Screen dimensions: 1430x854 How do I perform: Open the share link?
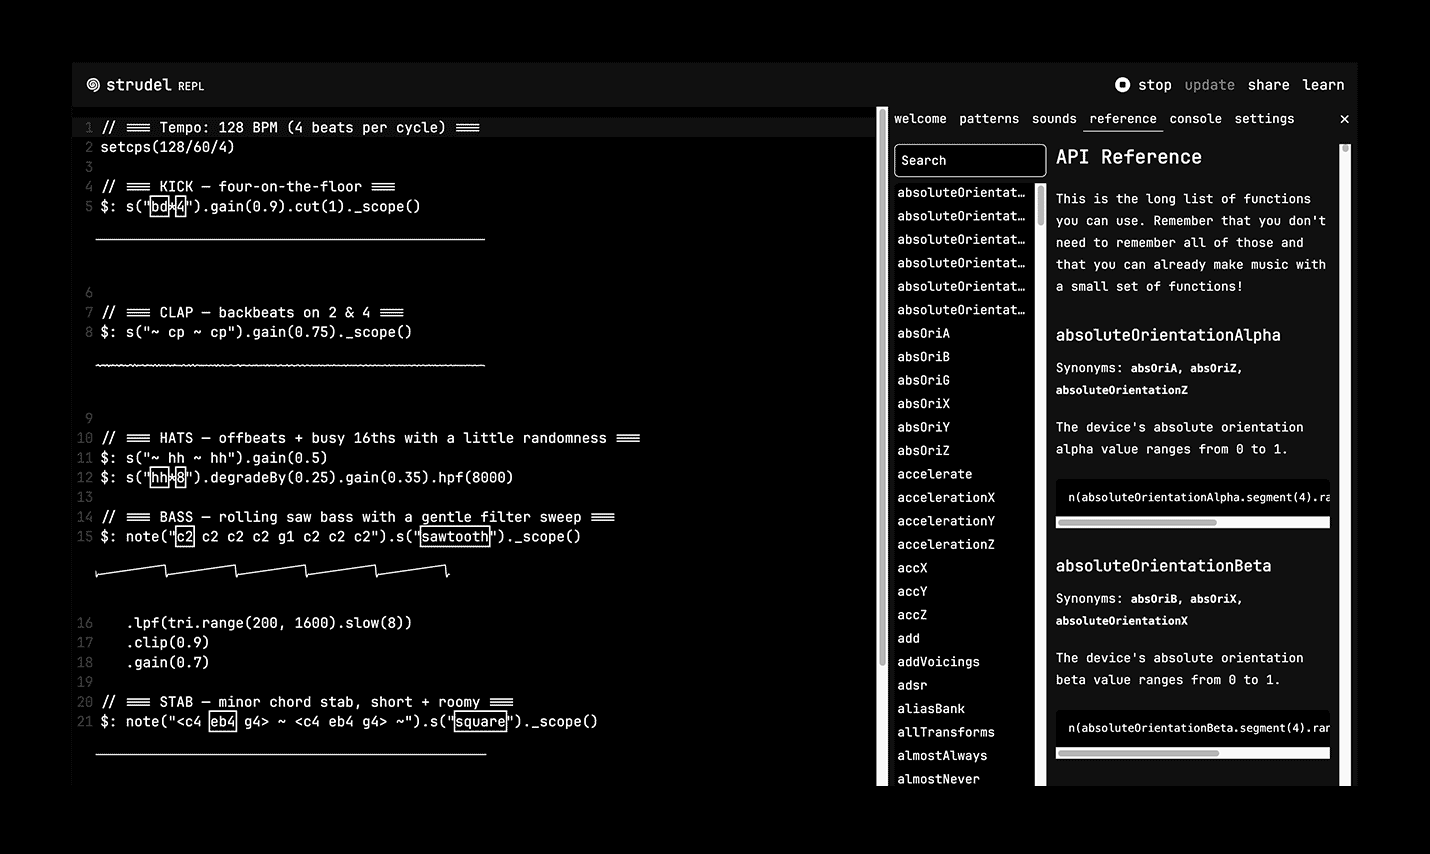1268,85
